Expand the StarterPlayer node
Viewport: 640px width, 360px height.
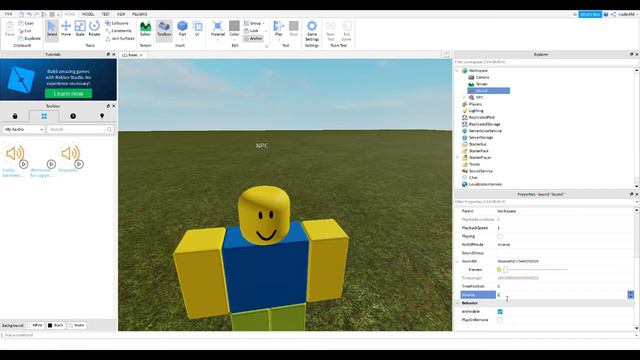[457, 158]
